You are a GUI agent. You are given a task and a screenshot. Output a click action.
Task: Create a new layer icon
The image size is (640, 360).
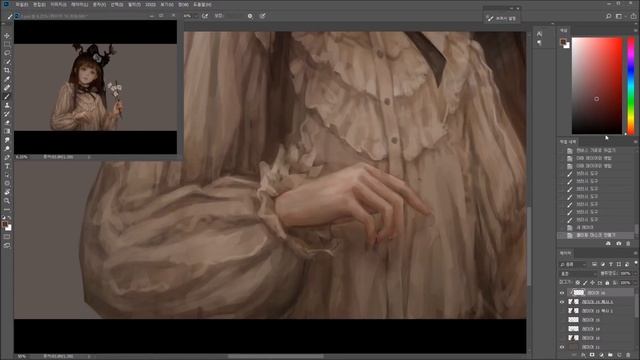click(x=619, y=356)
